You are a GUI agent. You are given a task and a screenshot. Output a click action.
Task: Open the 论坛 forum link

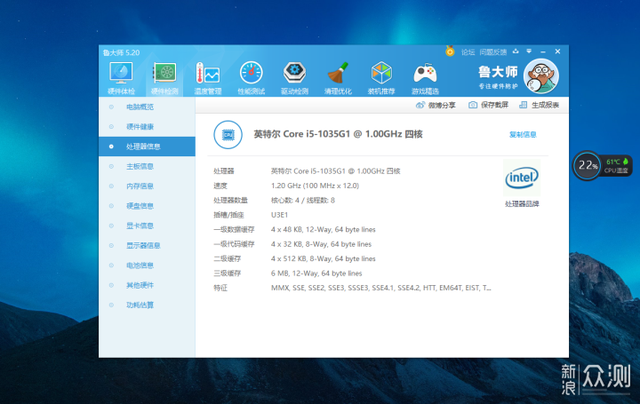pos(468,52)
